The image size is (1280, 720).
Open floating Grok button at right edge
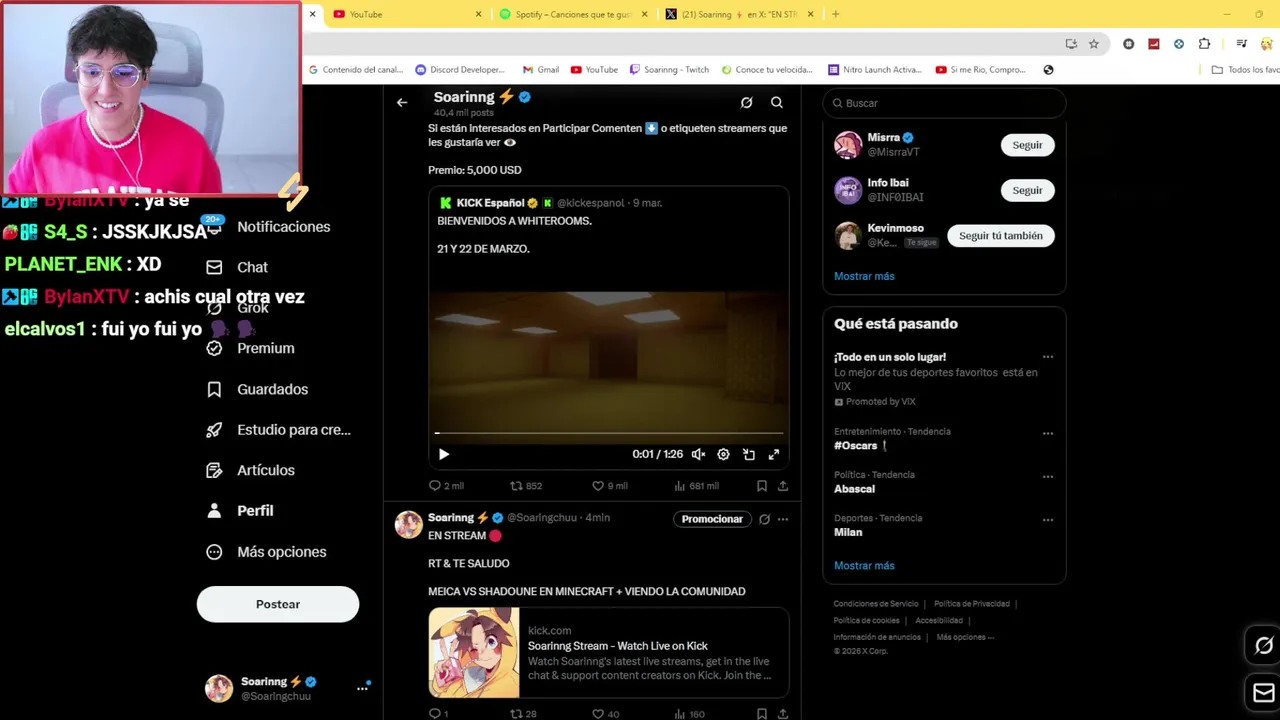tap(1264, 646)
